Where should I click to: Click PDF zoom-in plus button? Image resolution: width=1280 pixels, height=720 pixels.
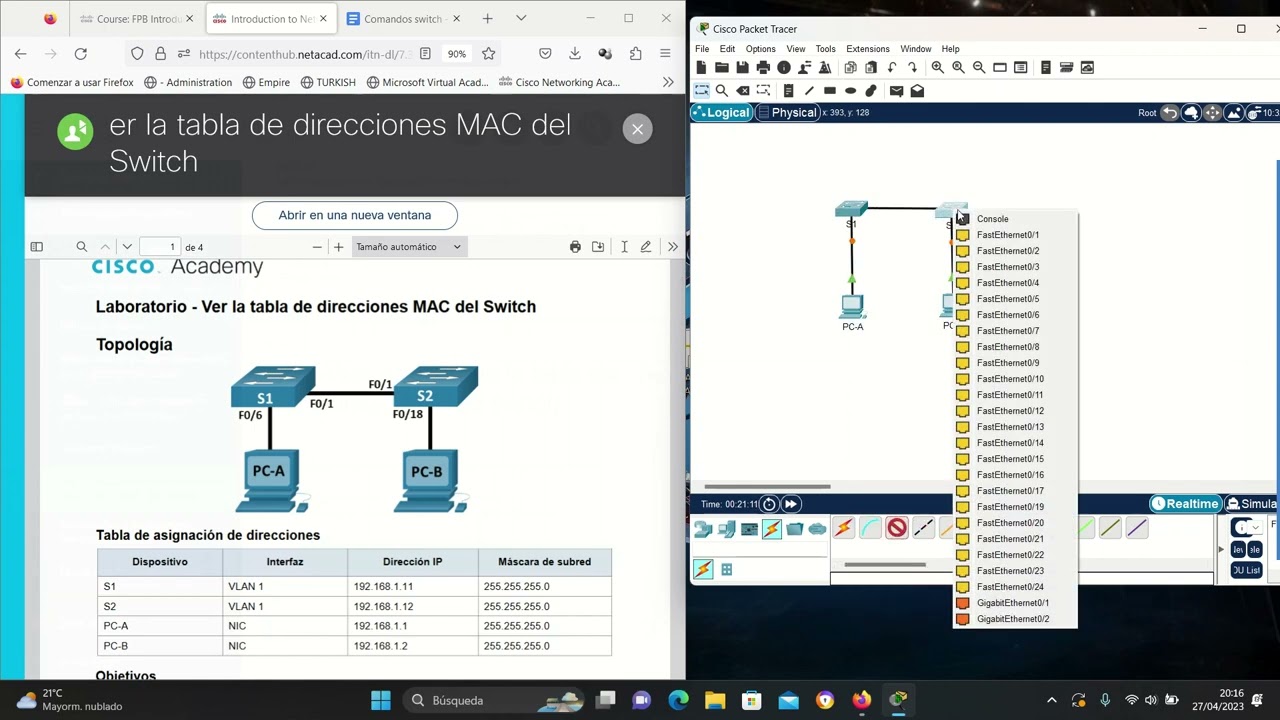(x=338, y=247)
